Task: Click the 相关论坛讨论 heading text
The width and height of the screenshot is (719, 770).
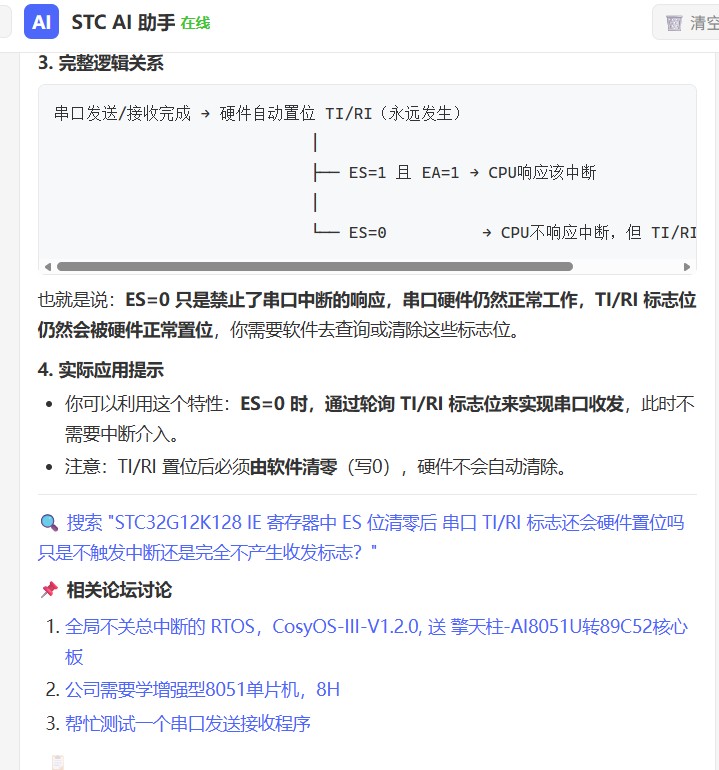Action: coord(119,590)
